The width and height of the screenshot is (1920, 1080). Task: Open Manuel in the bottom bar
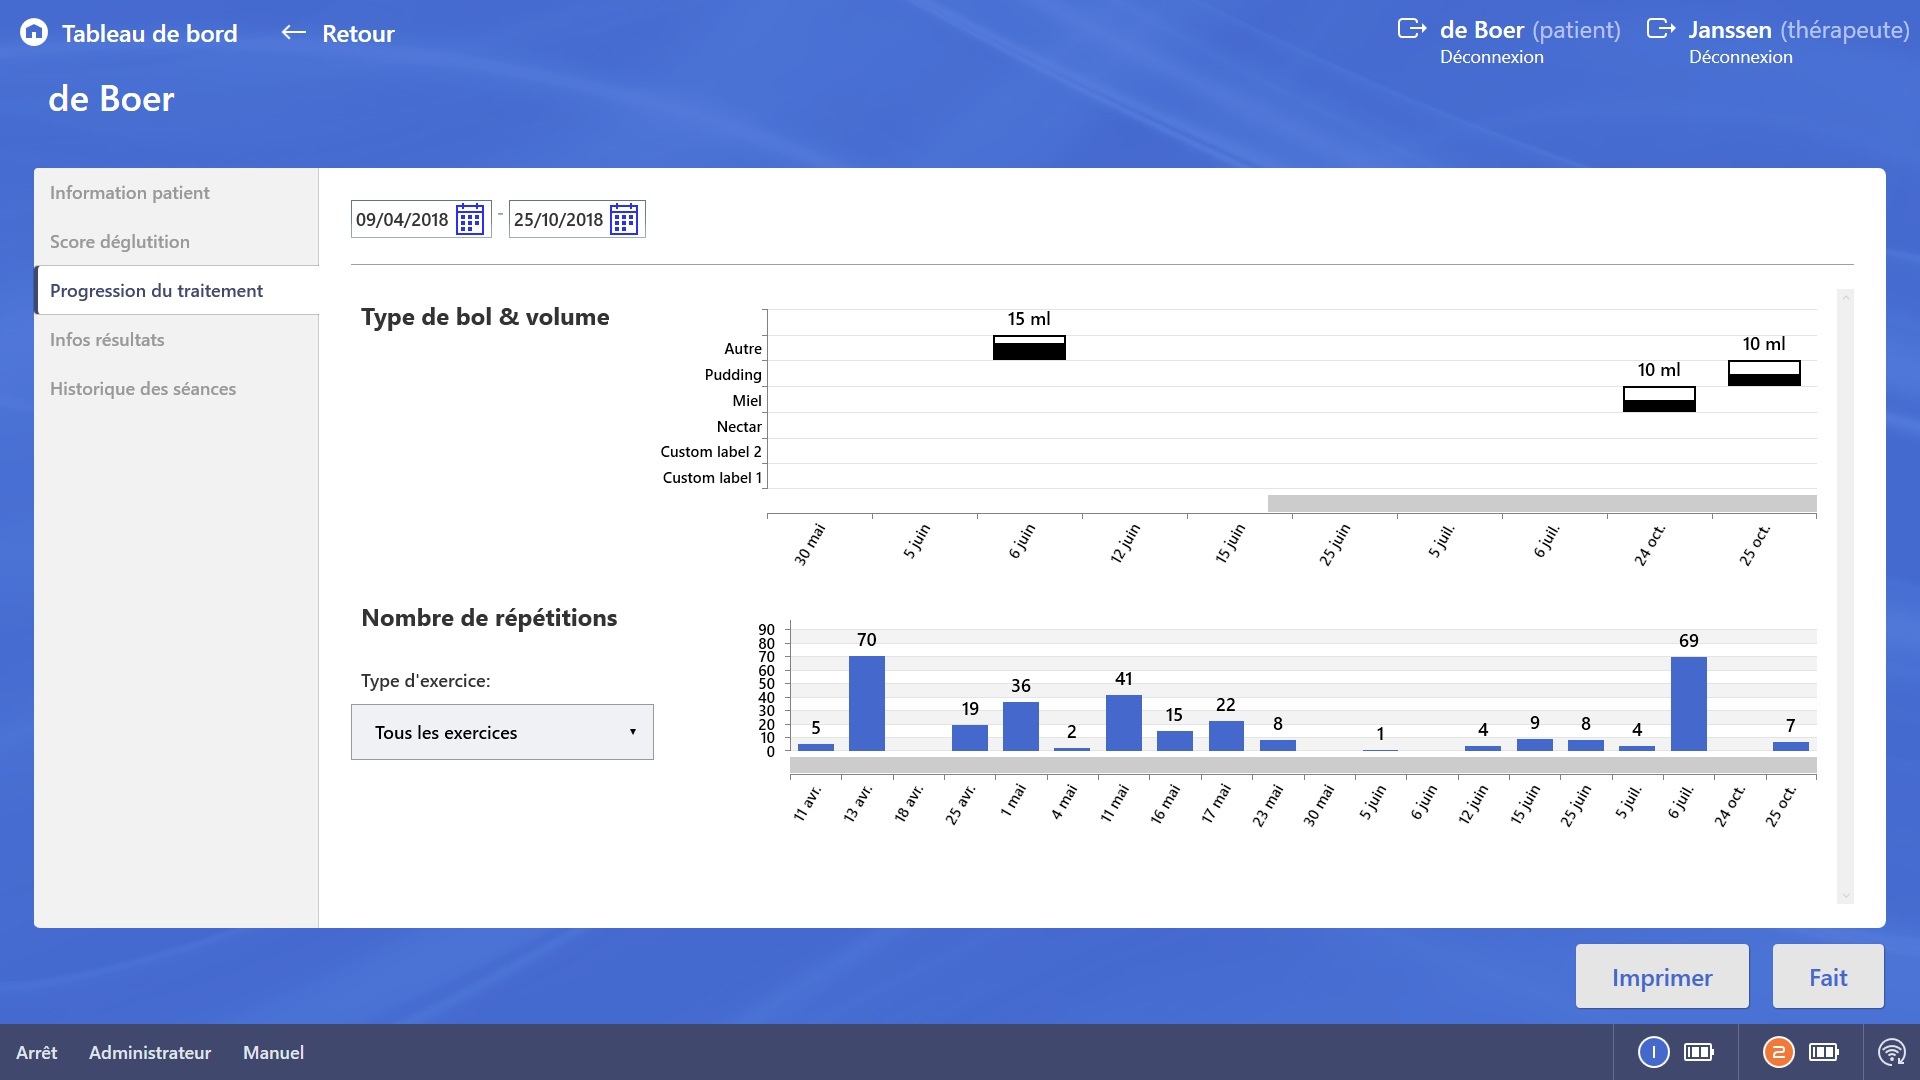point(273,1052)
